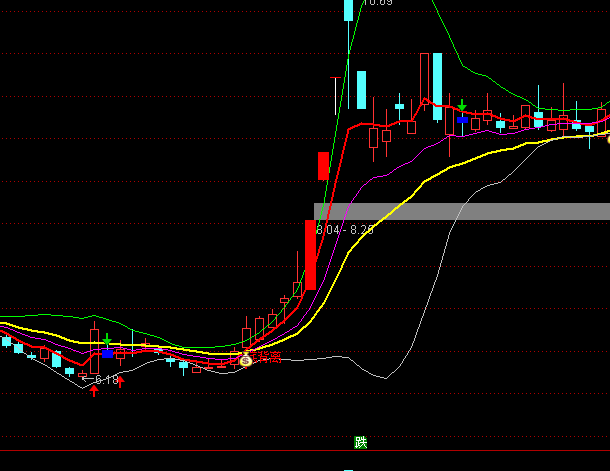Select the large solid red candle above gap label
The height and width of the screenshot is (471, 610).
coord(311,255)
